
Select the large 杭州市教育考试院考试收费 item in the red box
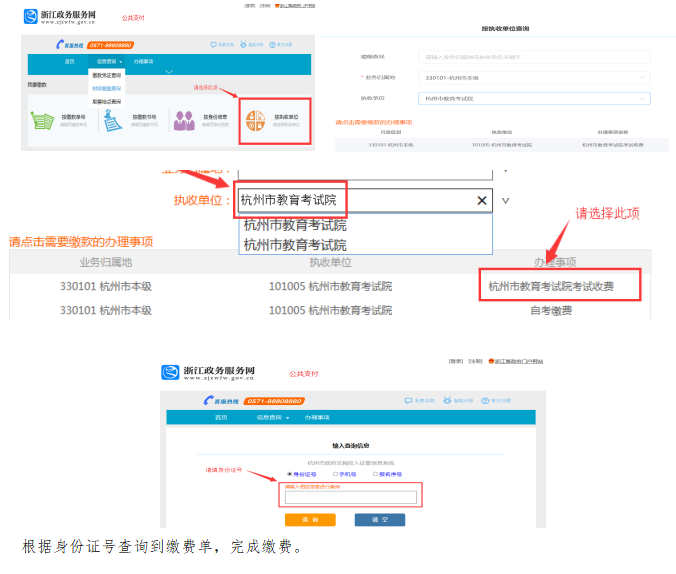551,286
